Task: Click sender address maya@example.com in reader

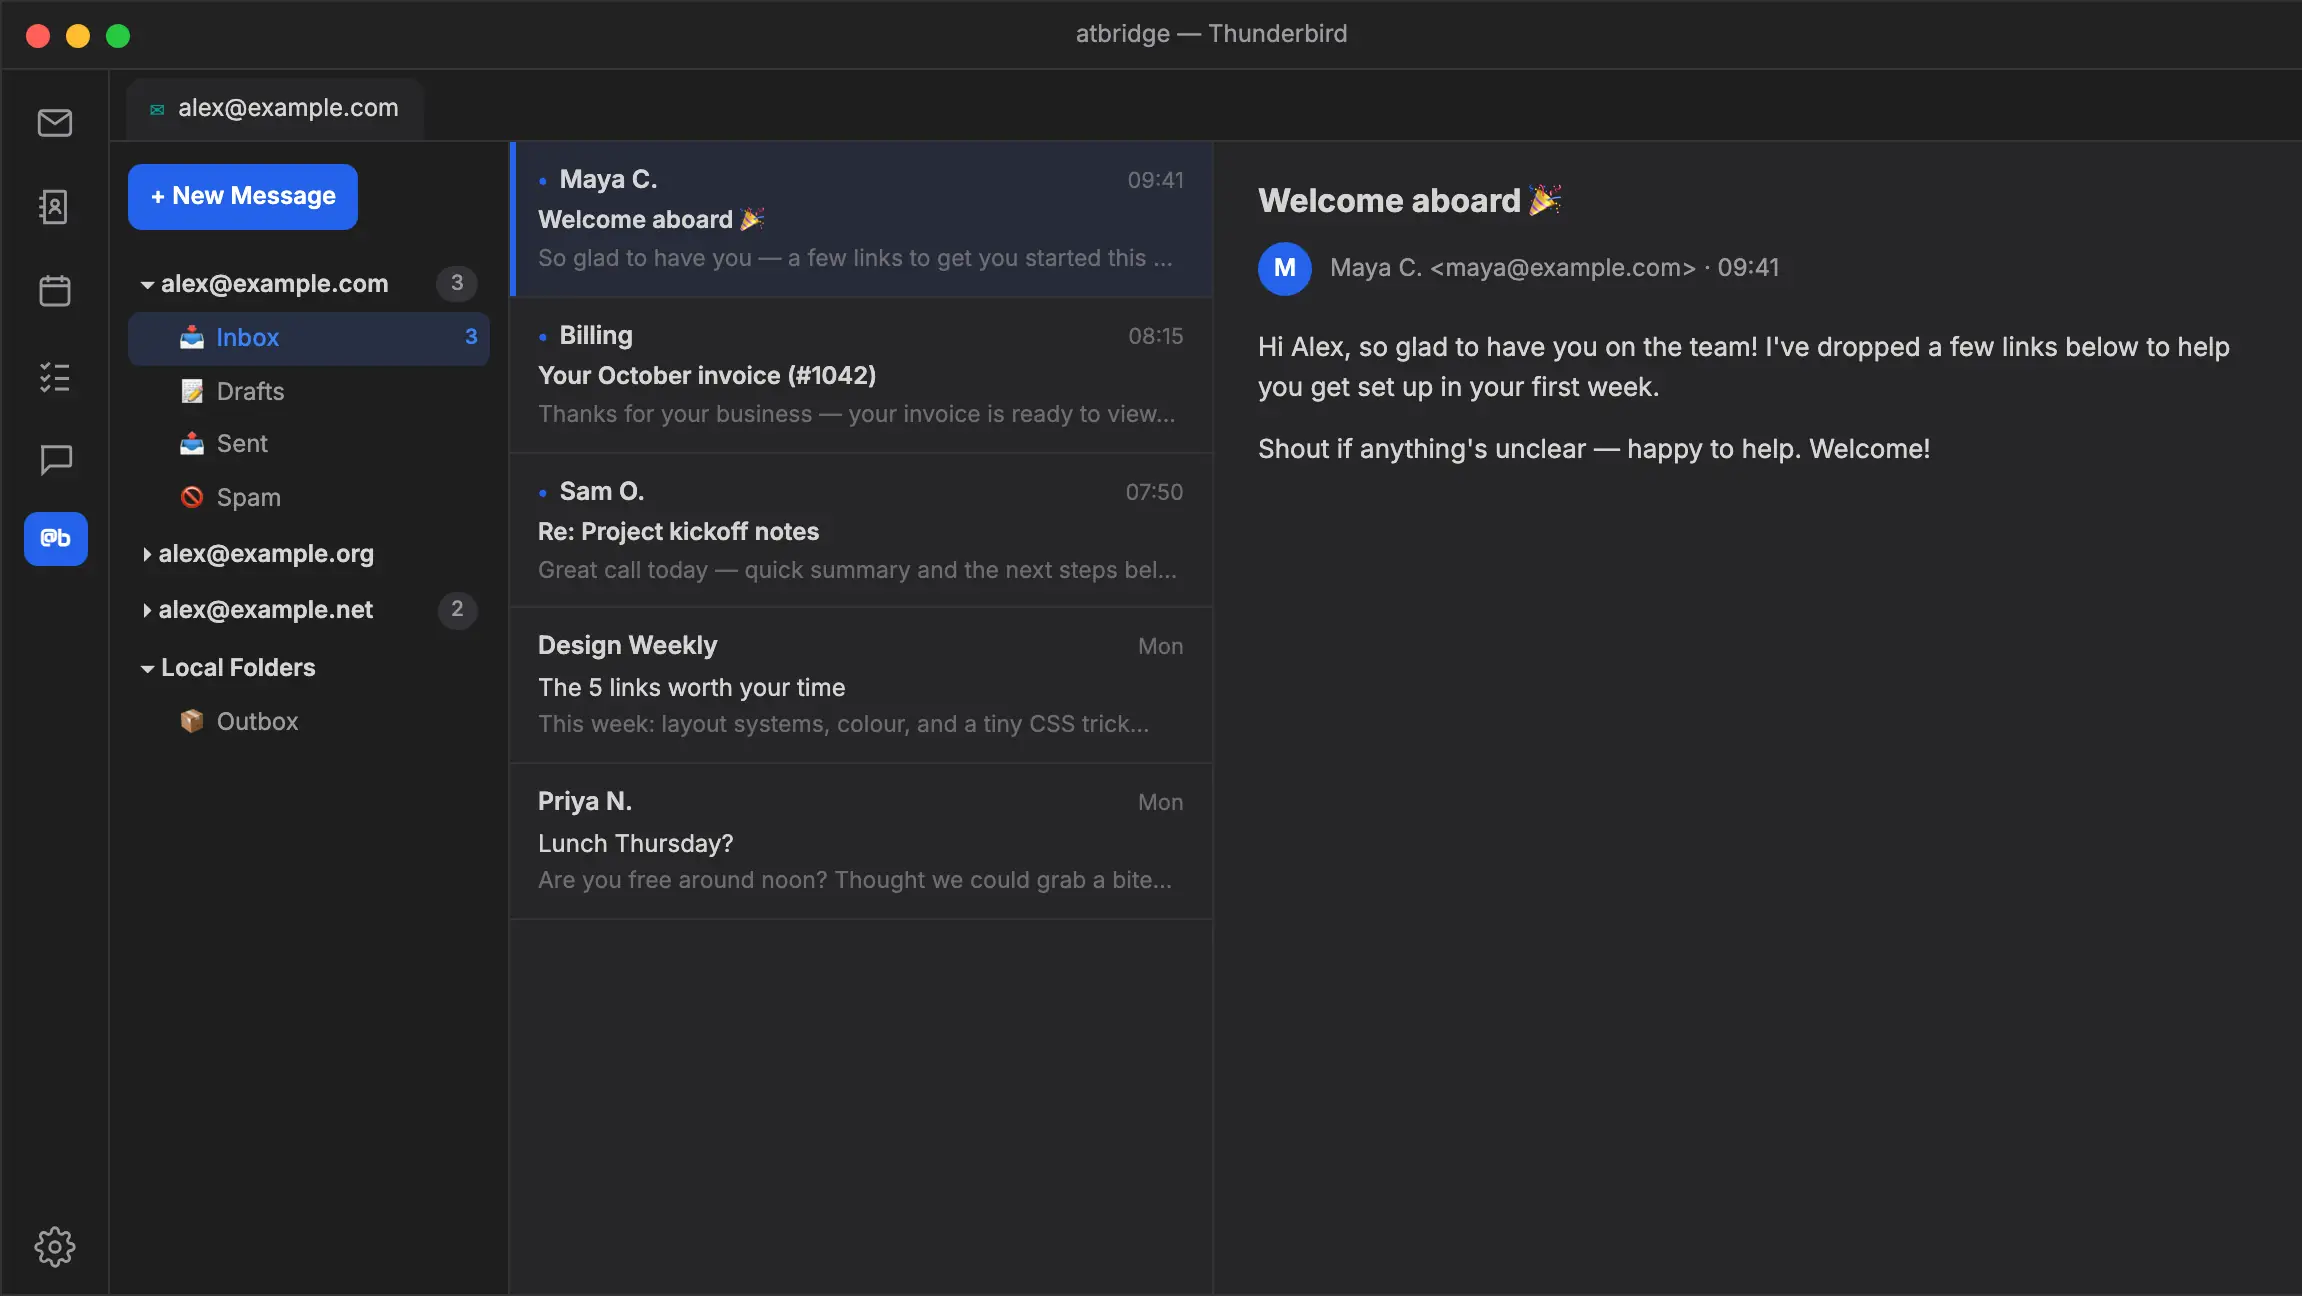Action: coord(1563,268)
